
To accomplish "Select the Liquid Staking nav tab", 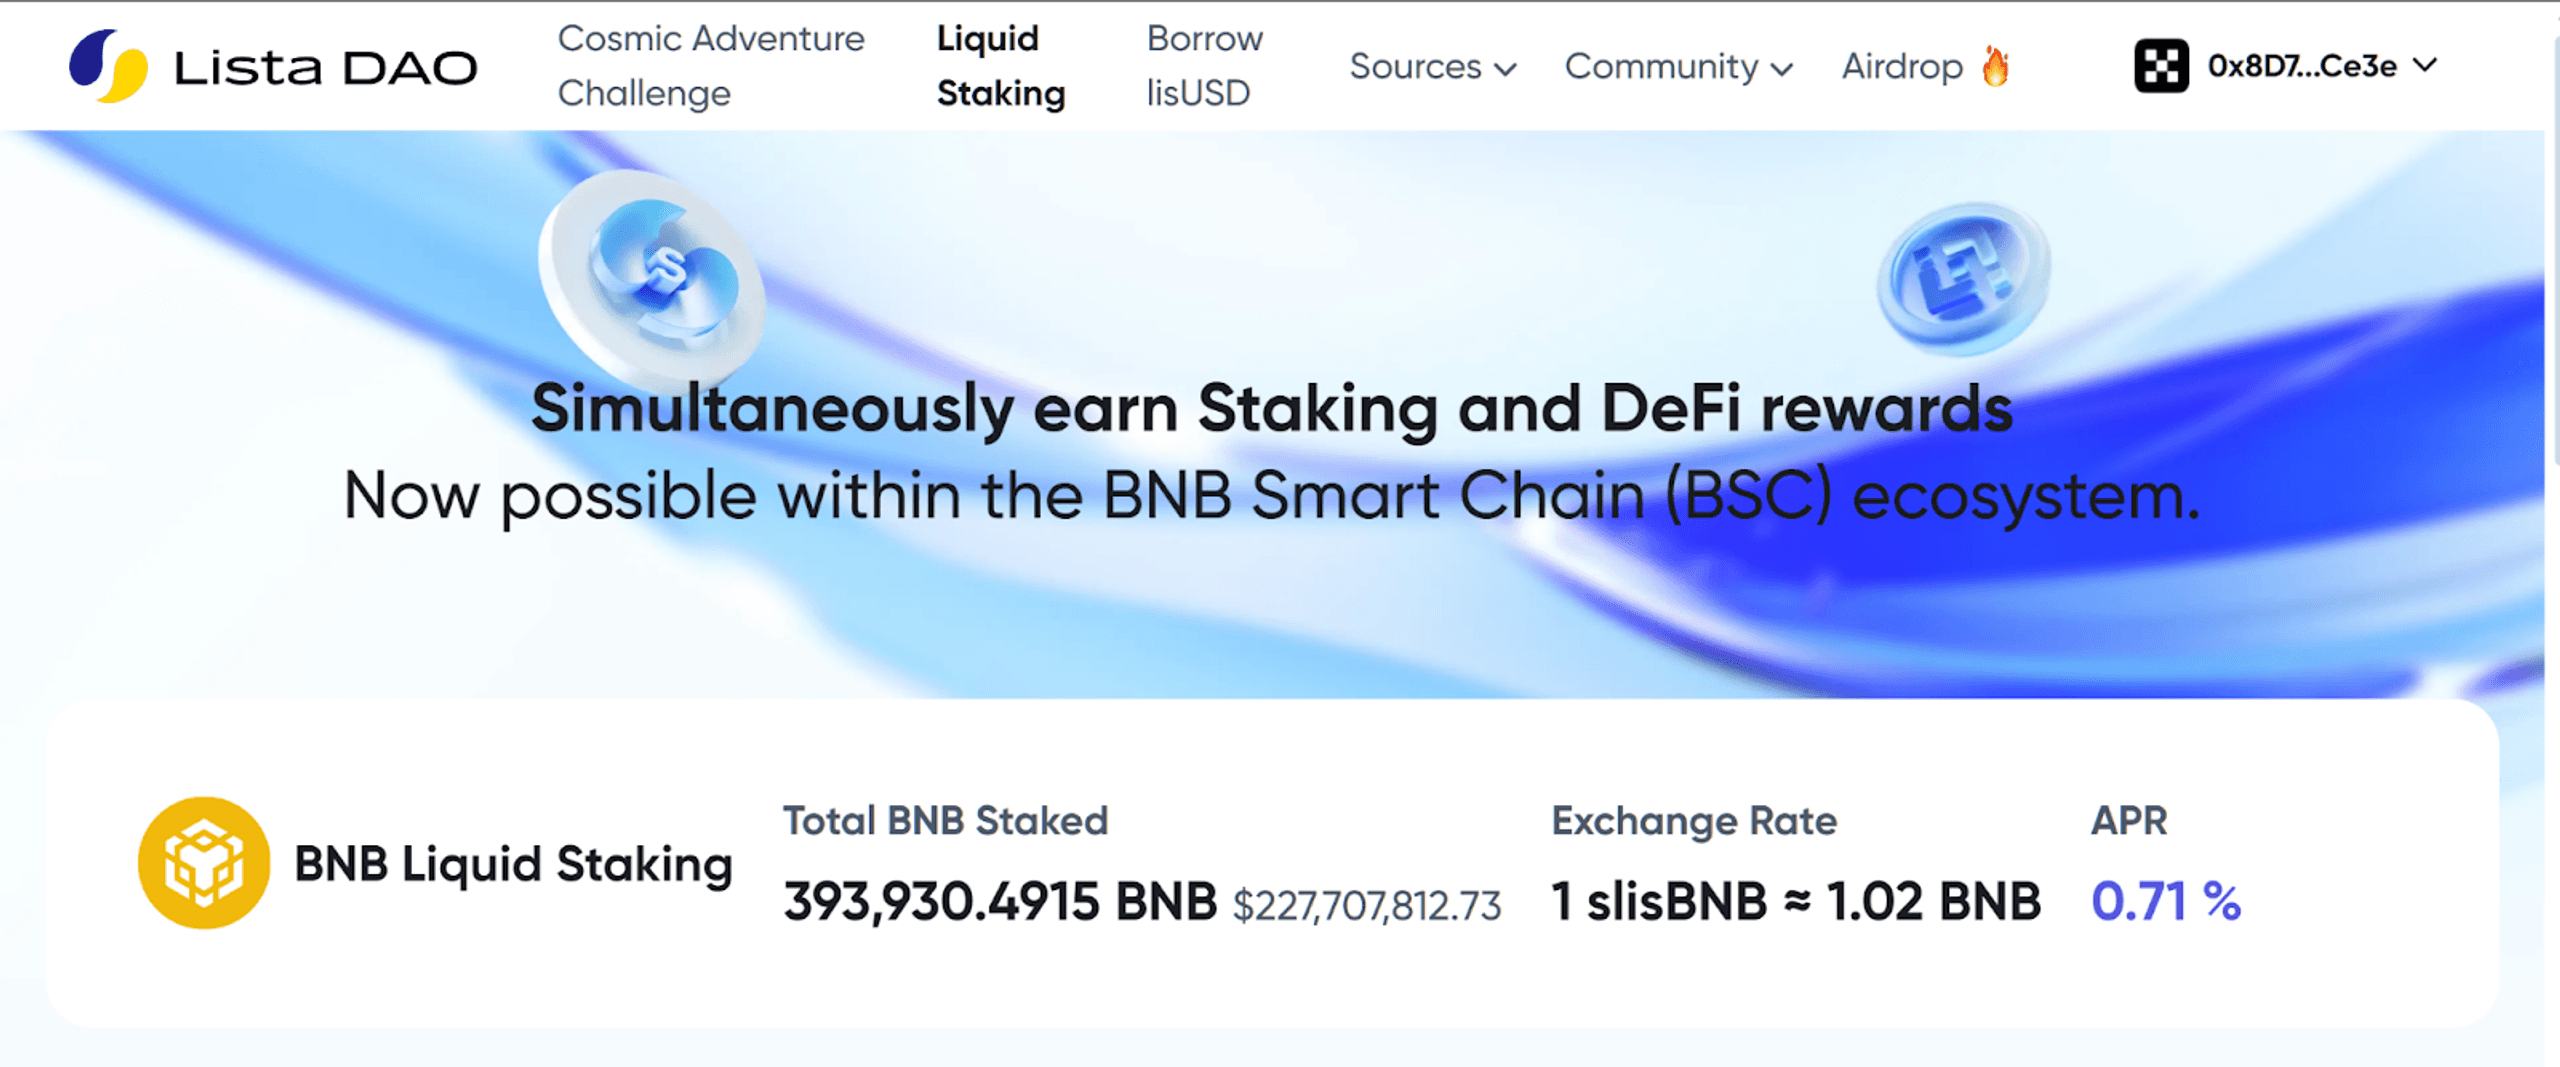I will (1000, 66).
